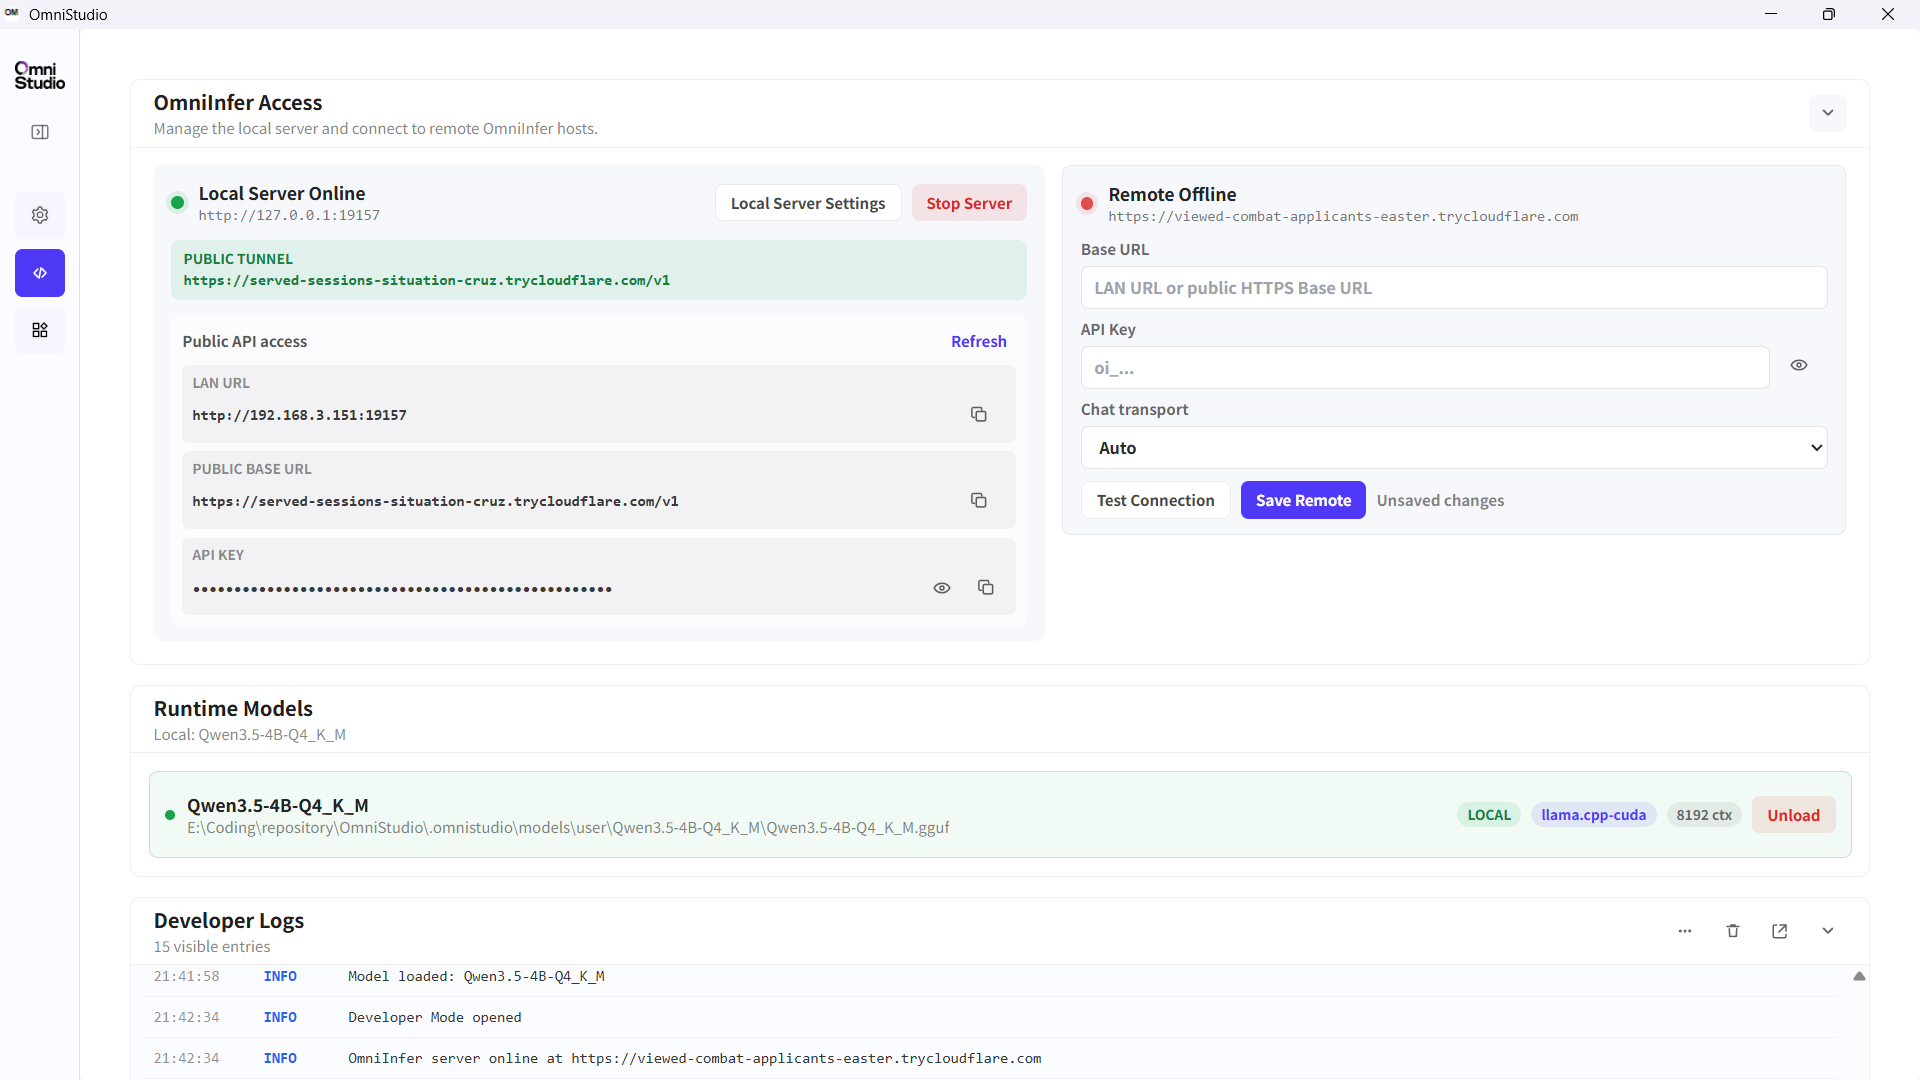The width and height of the screenshot is (1920, 1080).
Task: Test the remote connection
Action: 1156,500
